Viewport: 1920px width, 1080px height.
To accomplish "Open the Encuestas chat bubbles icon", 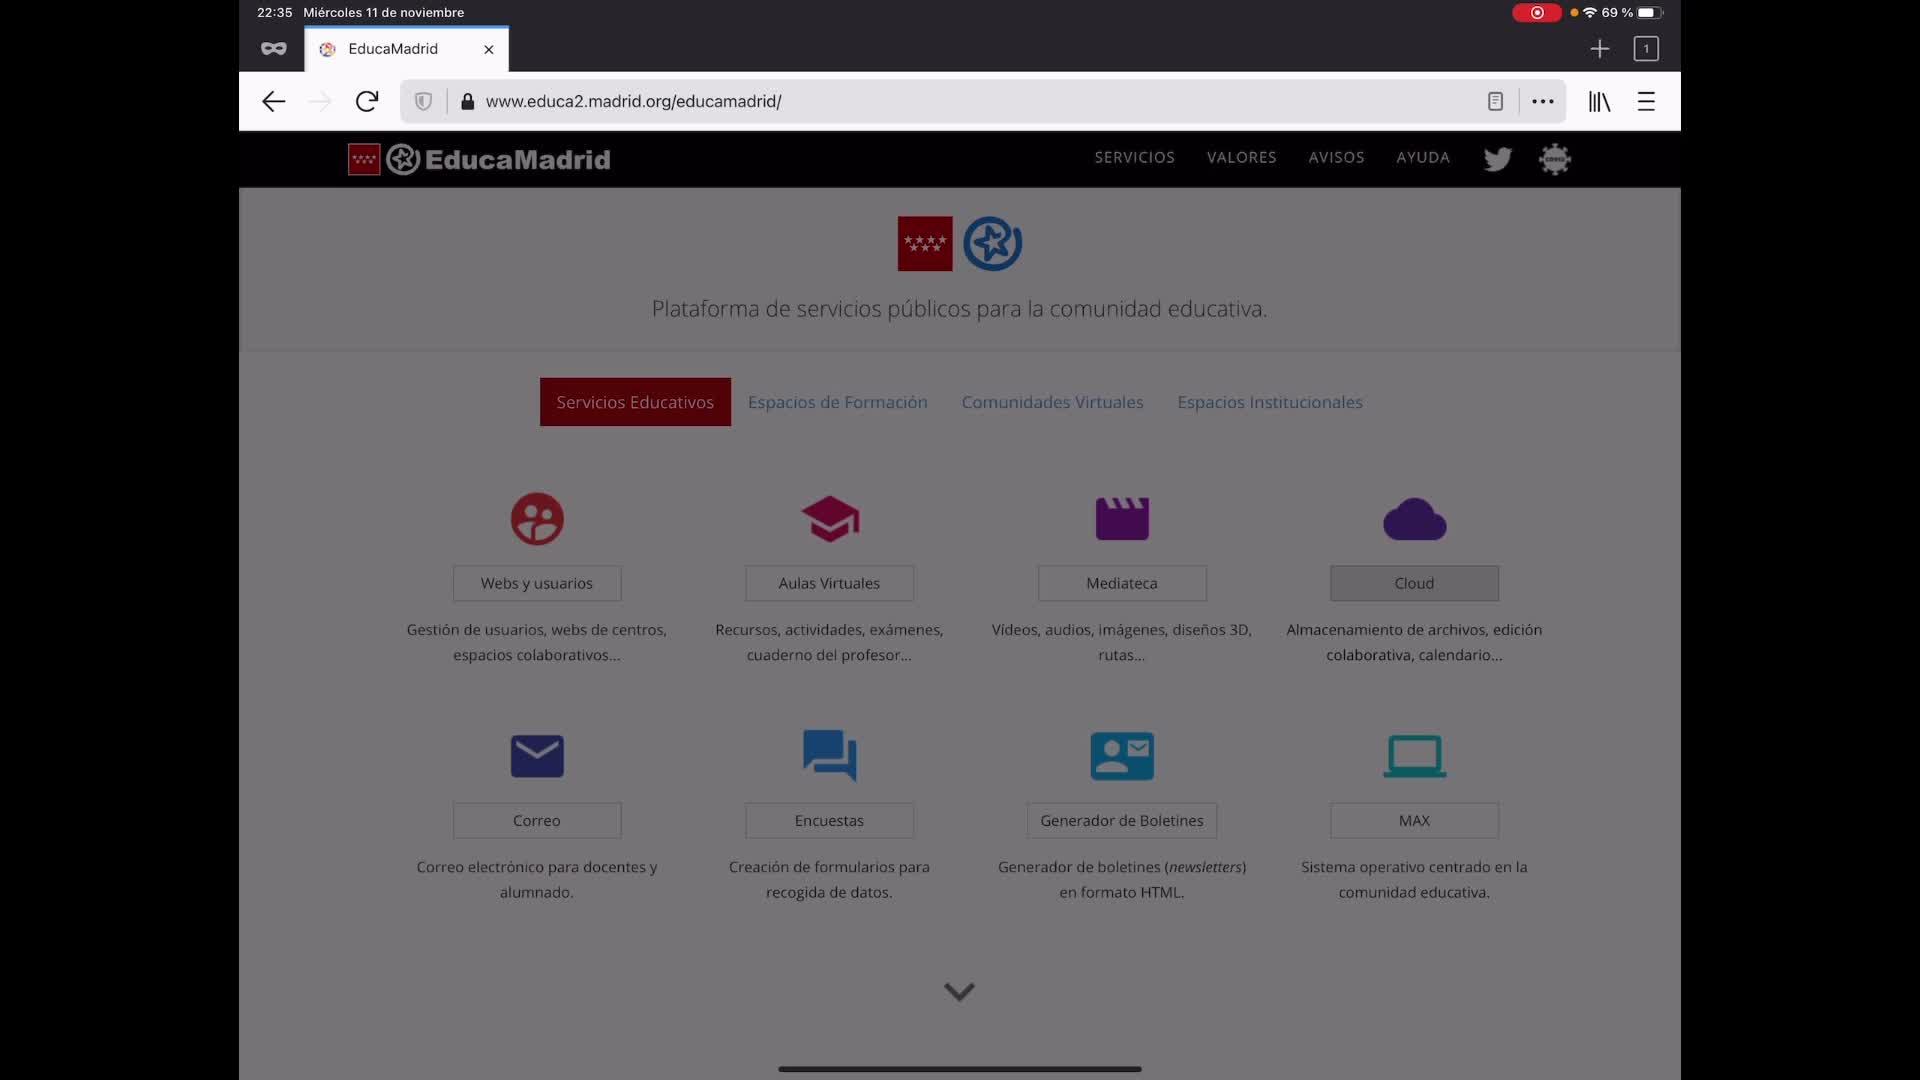I will point(829,756).
